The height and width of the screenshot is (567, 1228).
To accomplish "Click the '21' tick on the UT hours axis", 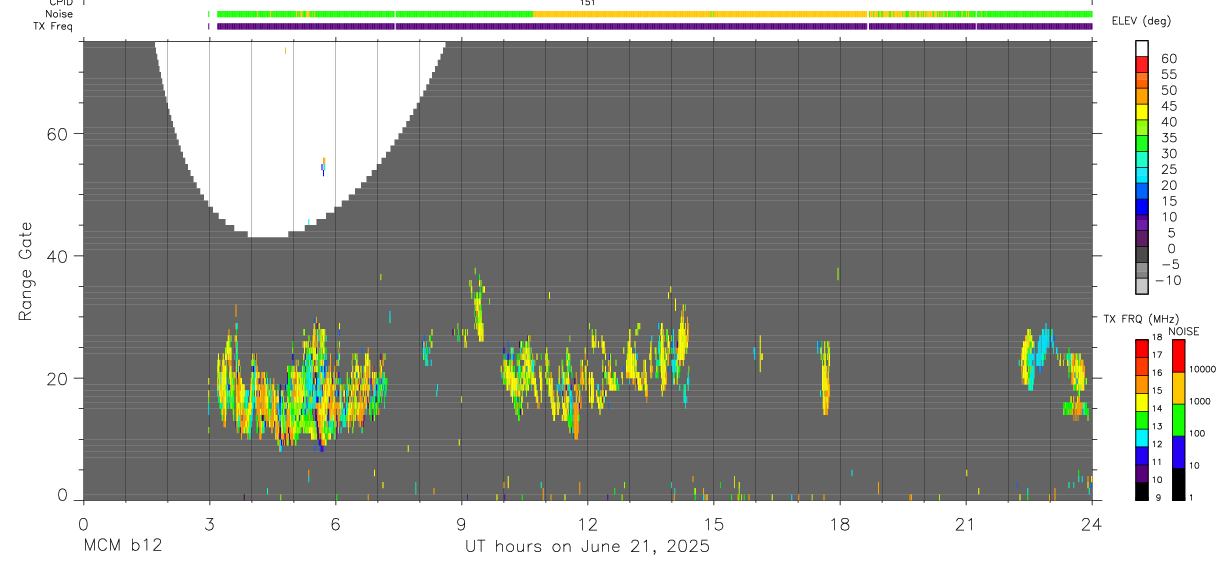I will pyautogui.click(x=966, y=524).
